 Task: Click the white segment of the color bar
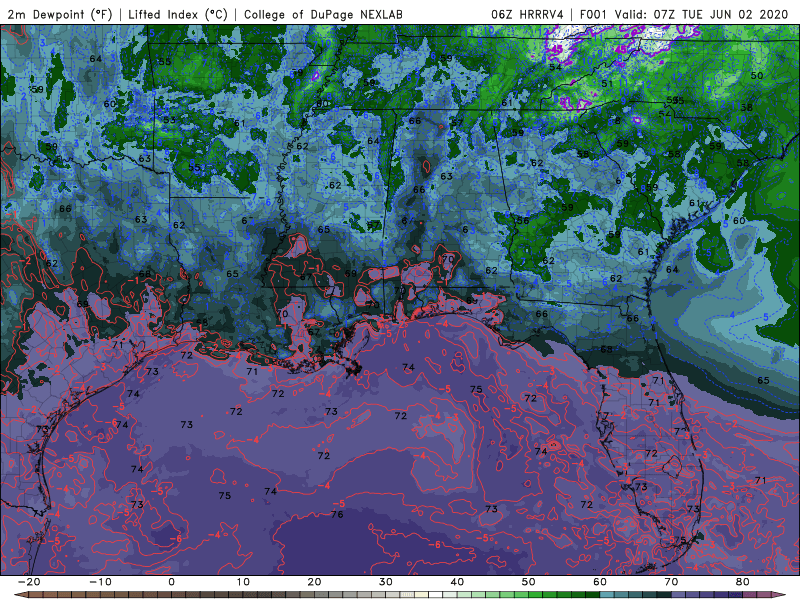tap(436, 595)
